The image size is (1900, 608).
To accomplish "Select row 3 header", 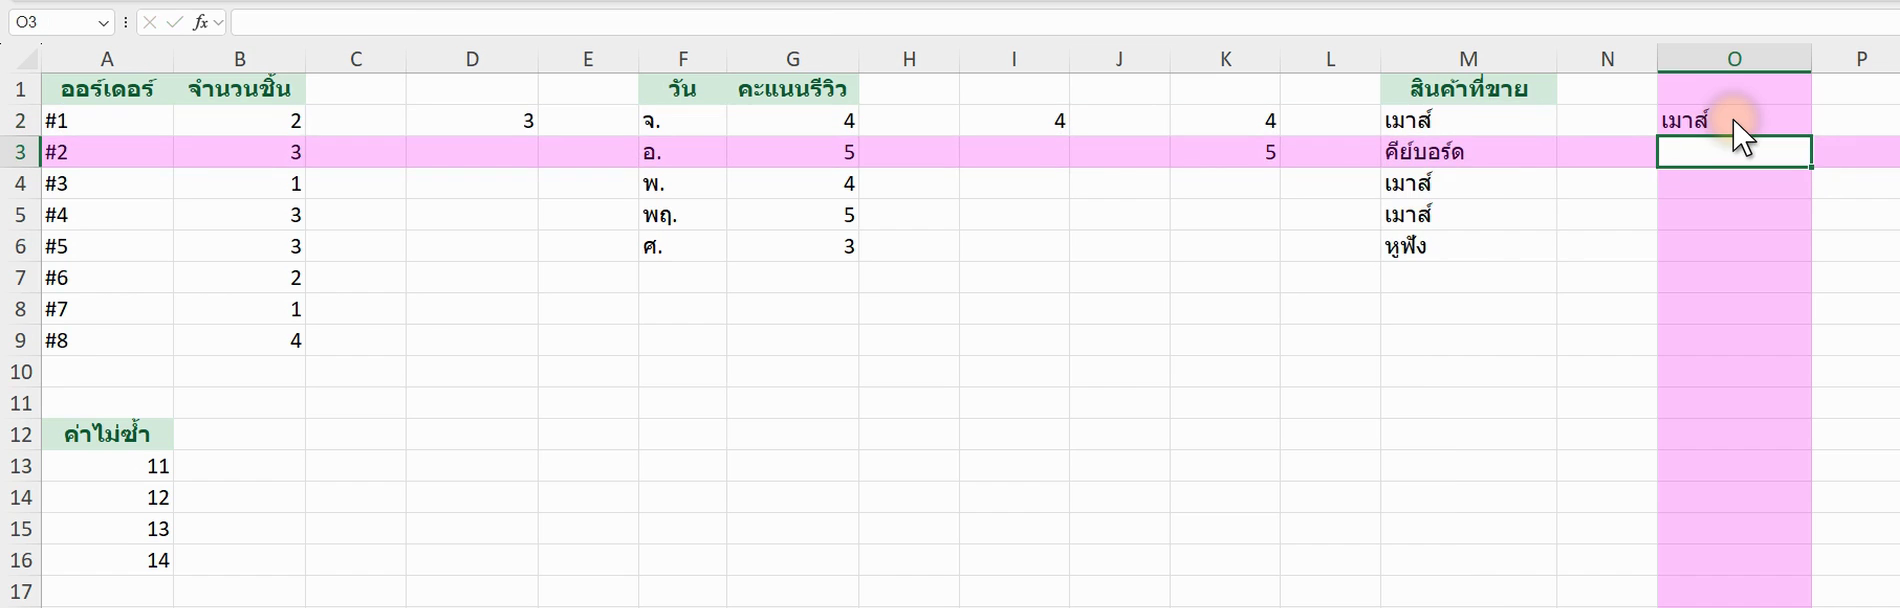I will click(x=21, y=152).
